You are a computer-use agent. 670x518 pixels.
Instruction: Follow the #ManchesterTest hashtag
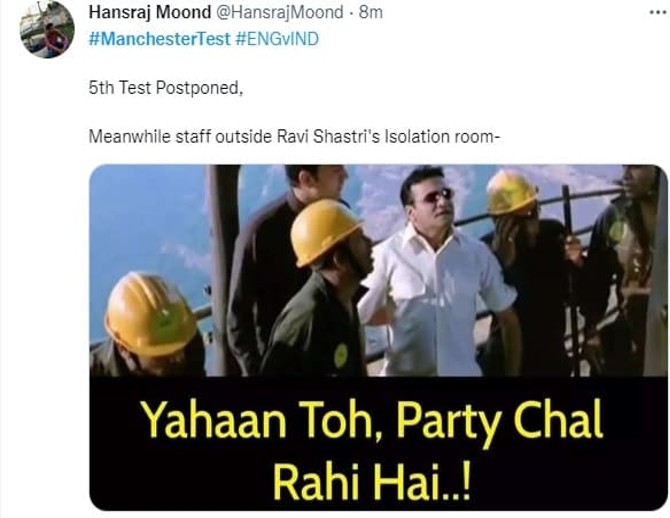tap(159, 39)
